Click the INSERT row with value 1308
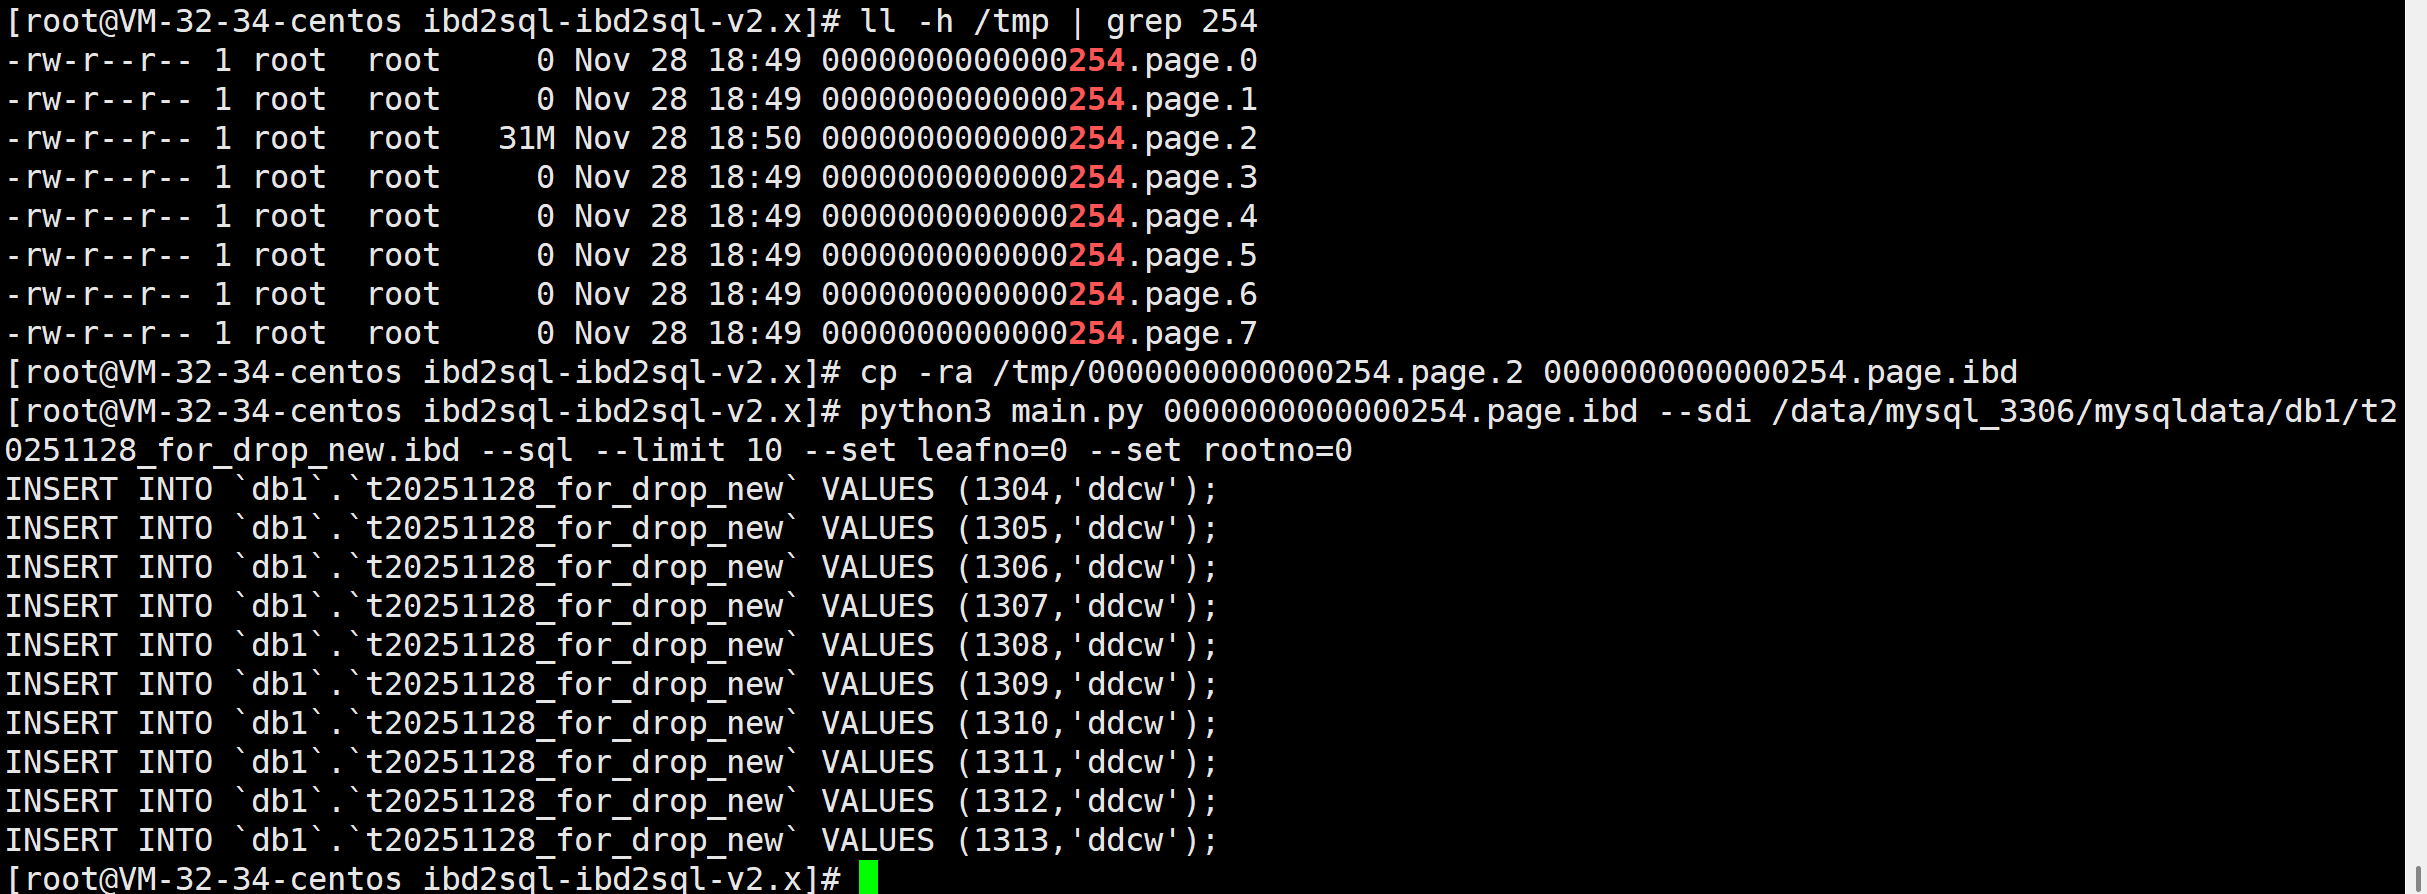The width and height of the screenshot is (2427, 894). click(x=612, y=646)
